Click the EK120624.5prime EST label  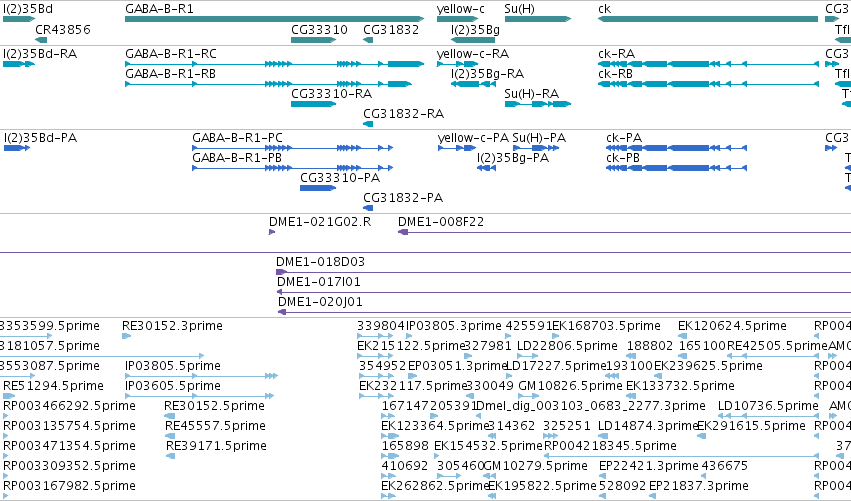[x=732, y=326]
